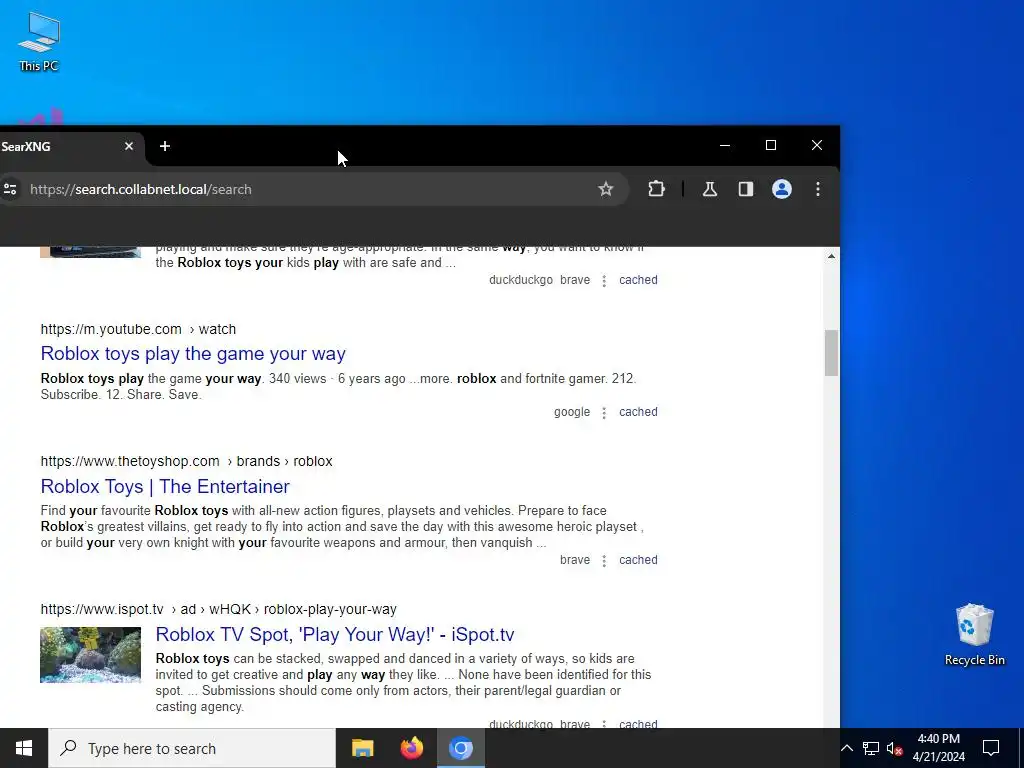Click the thetoyshop.com URL text
The image size is (1024, 768).
pyautogui.click(x=186, y=461)
